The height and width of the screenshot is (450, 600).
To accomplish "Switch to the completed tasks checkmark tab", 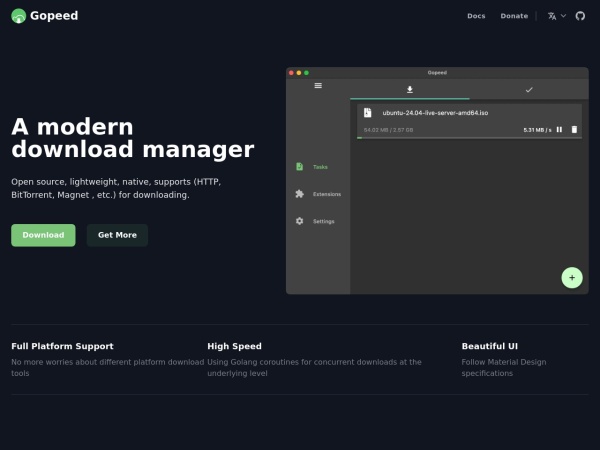I will [x=529, y=90].
